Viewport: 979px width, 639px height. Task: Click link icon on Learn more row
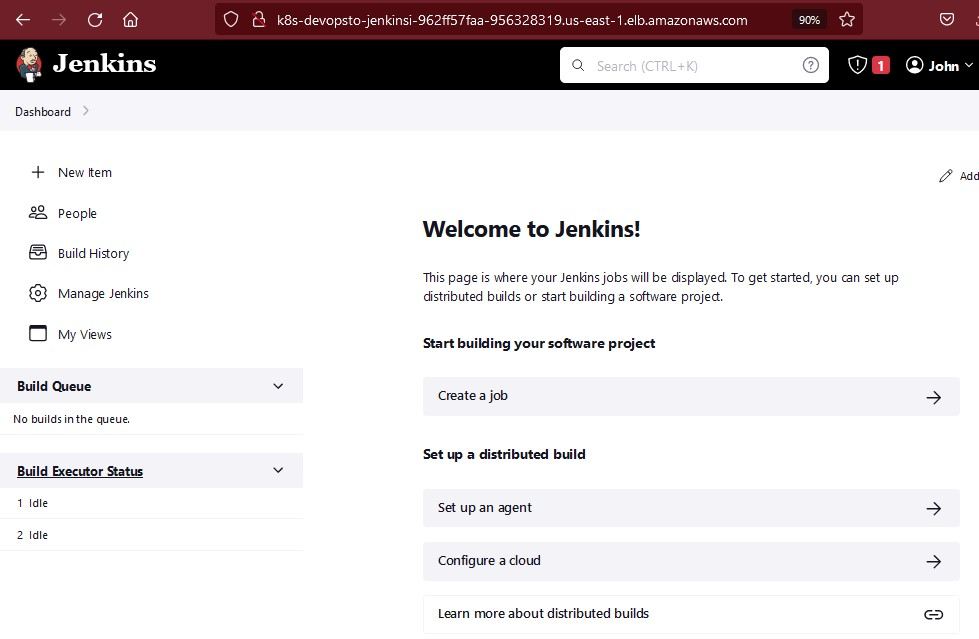click(933, 615)
